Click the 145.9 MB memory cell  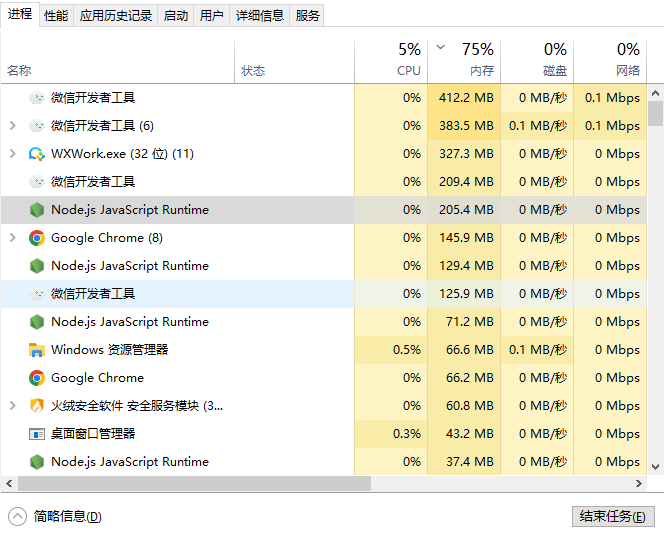[464, 238]
